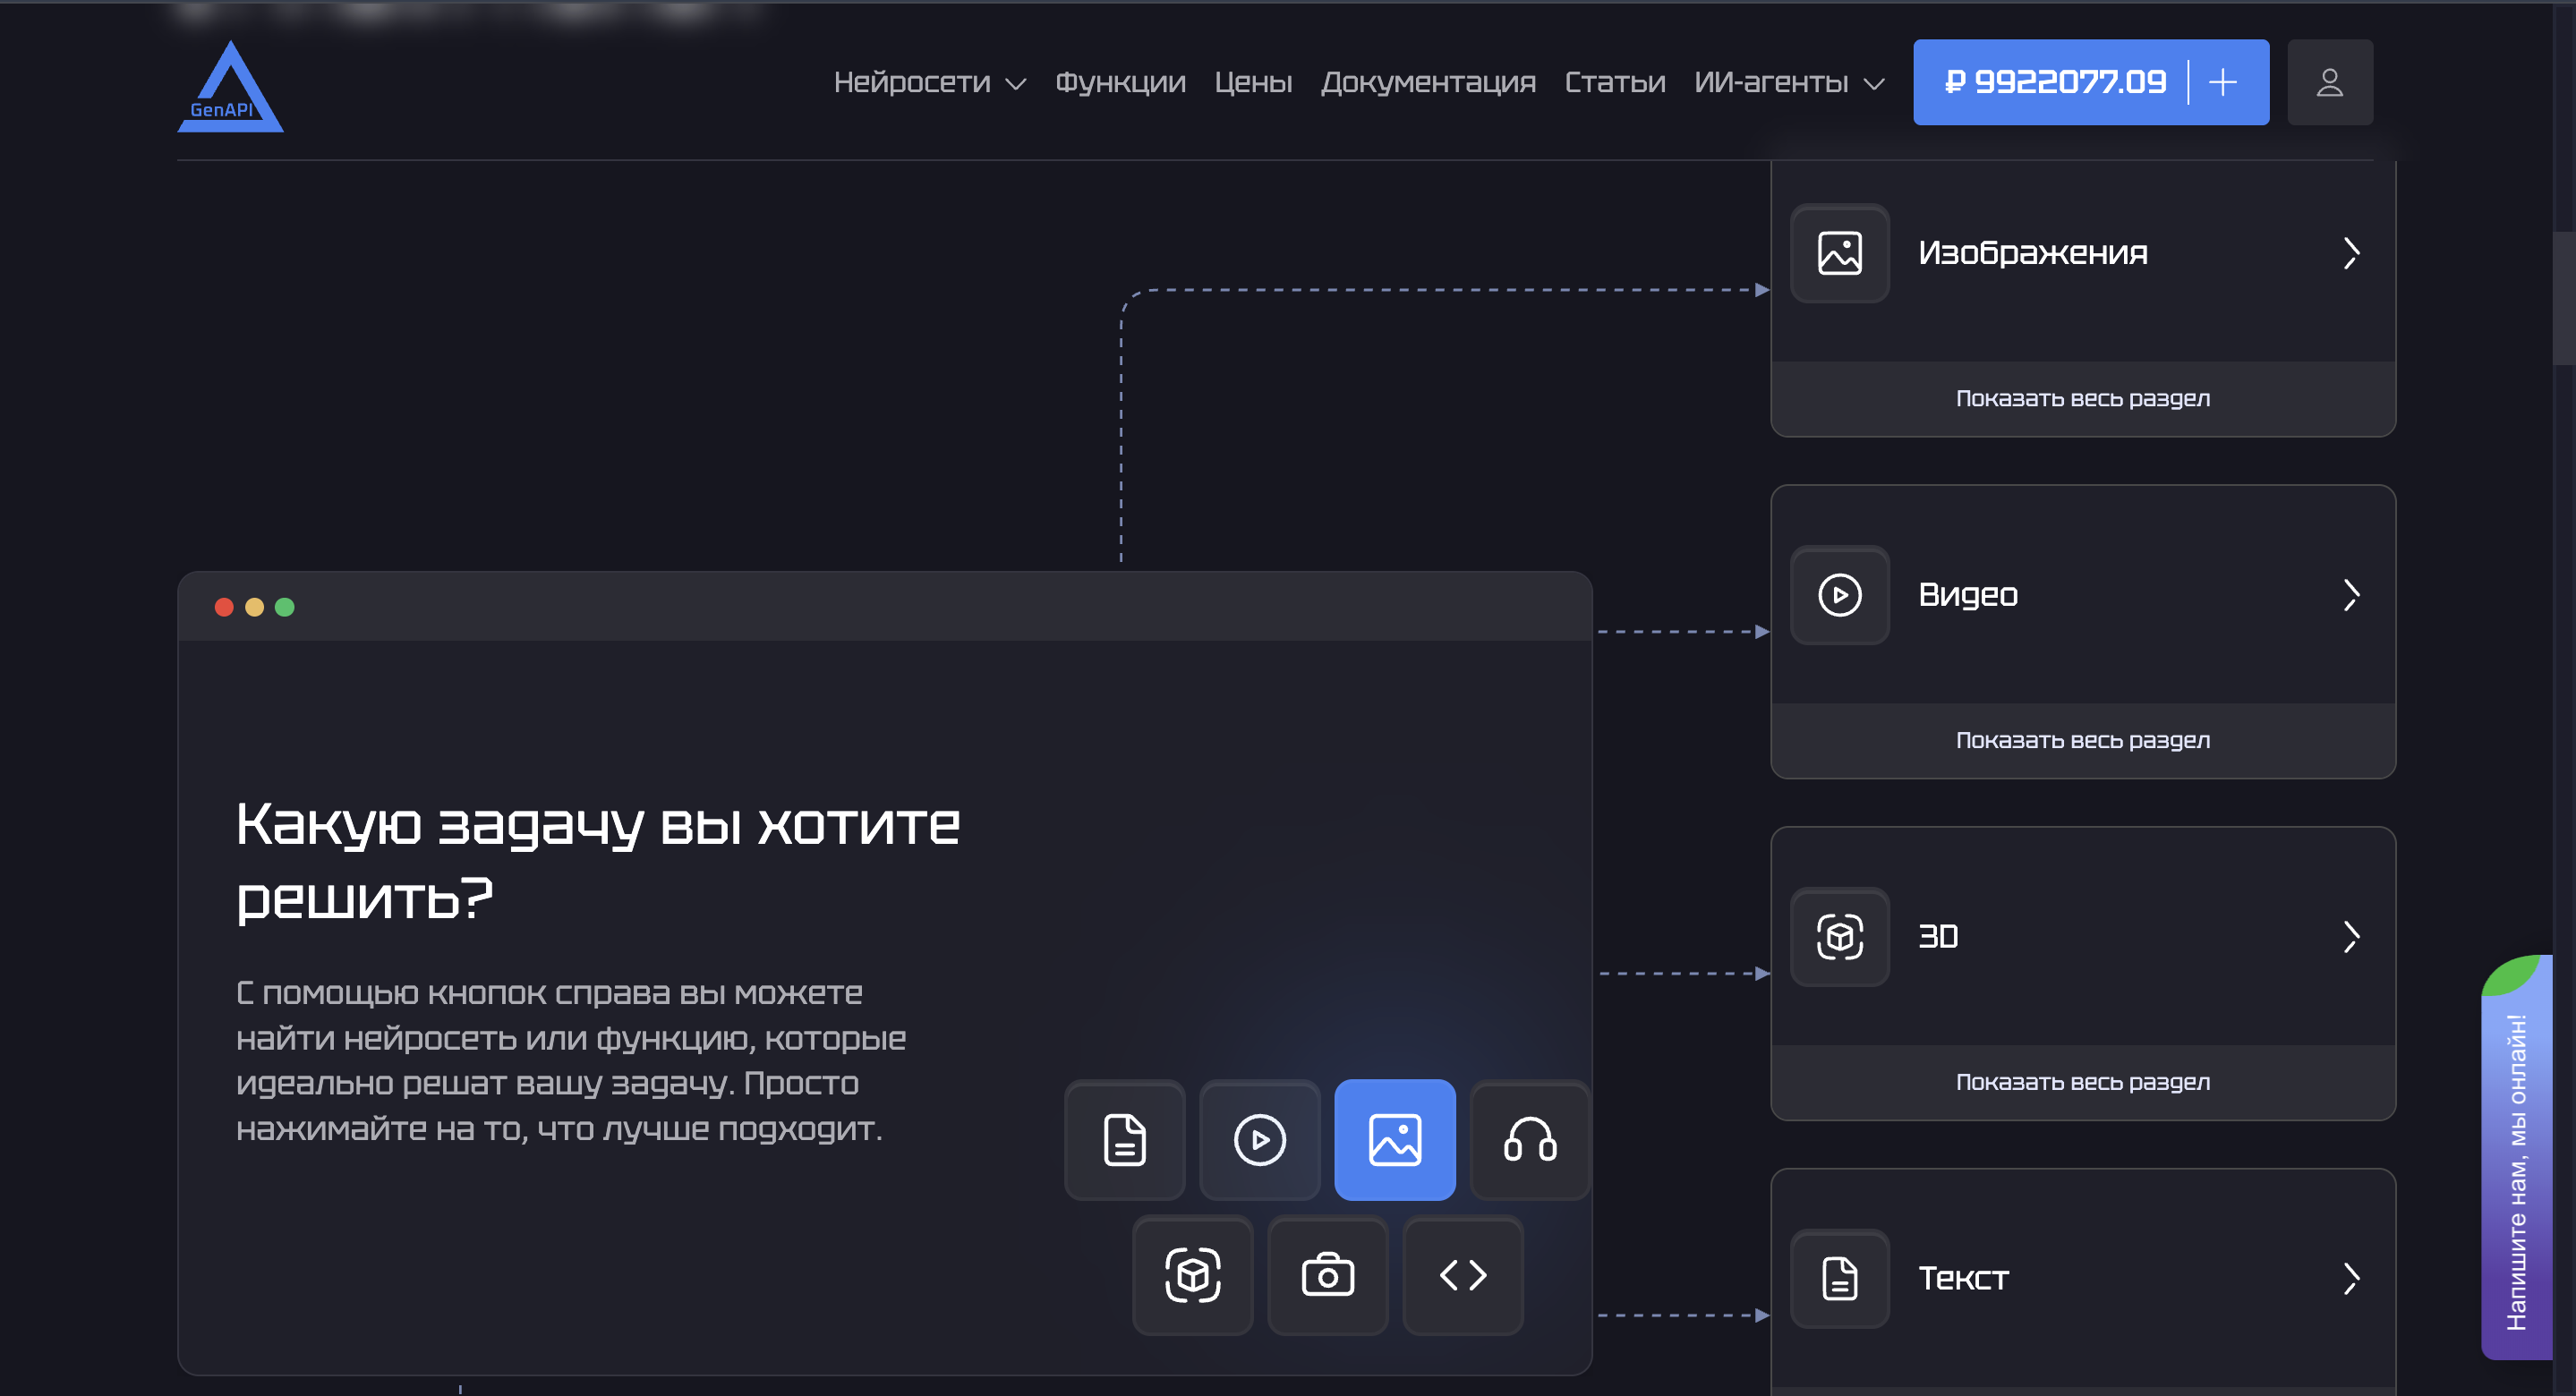Screen dimensions: 2576x1396
Task: Click heading Какую задачу вы хотите решить?
Action: (x=597, y=861)
